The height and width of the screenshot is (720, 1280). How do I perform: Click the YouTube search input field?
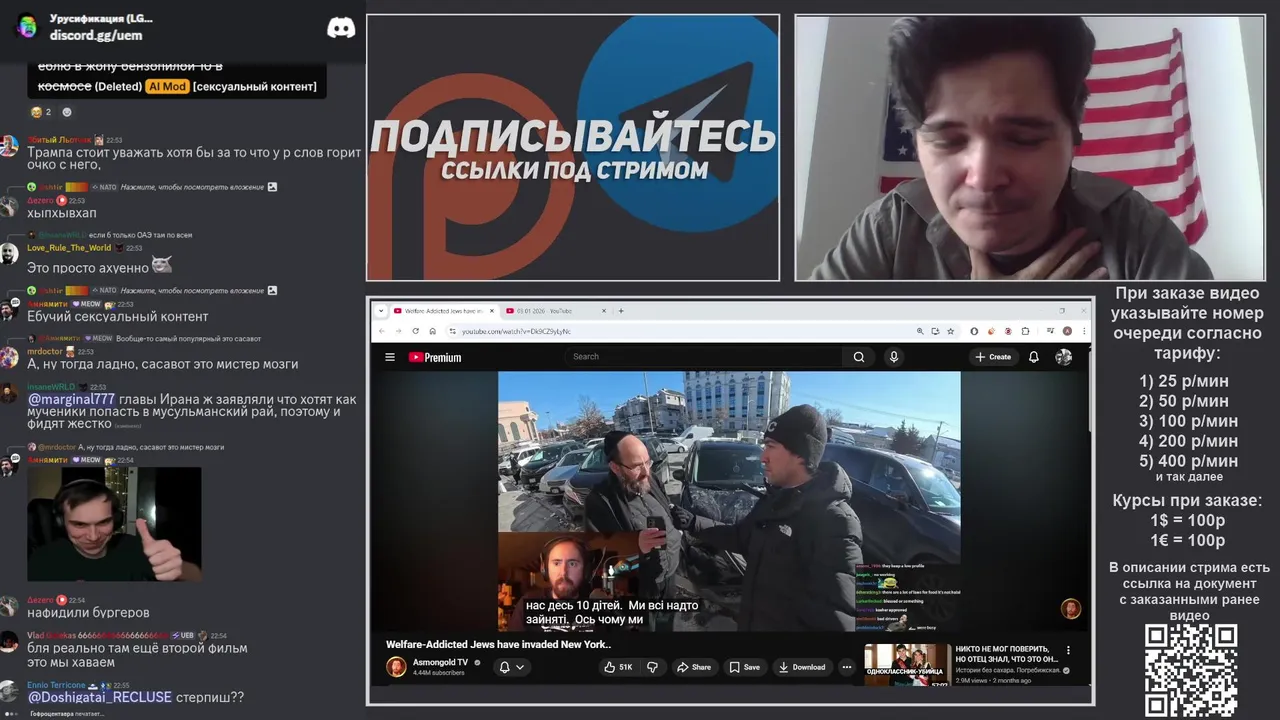point(705,357)
